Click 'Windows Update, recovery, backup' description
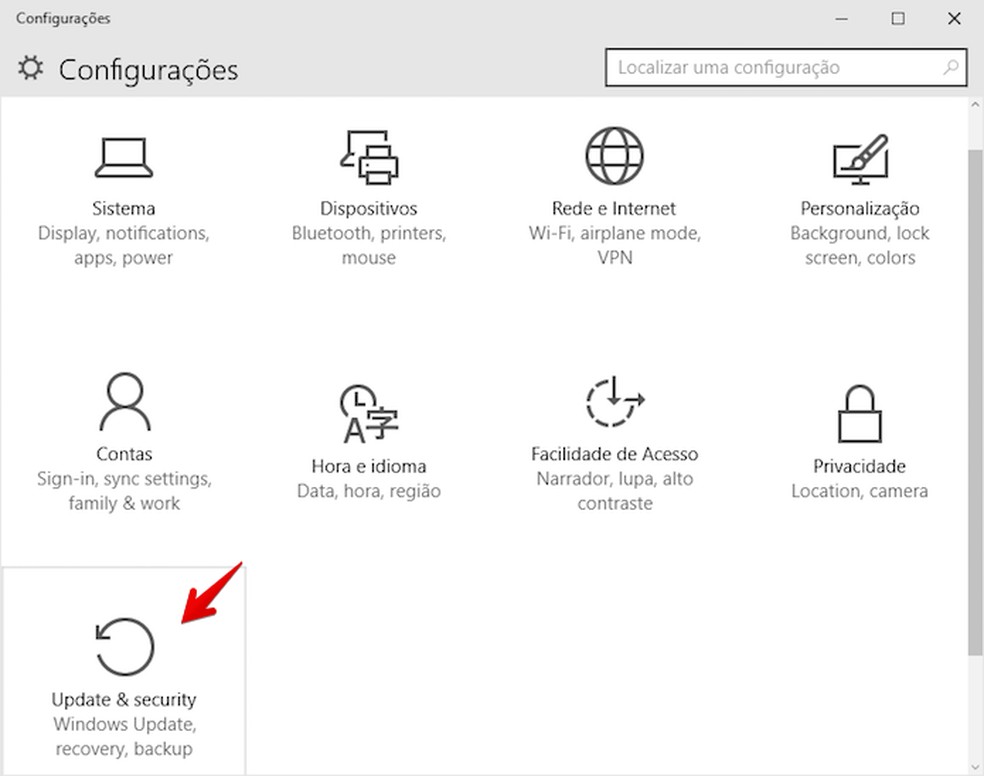This screenshot has width=984, height=776. [x=124, y=736]
